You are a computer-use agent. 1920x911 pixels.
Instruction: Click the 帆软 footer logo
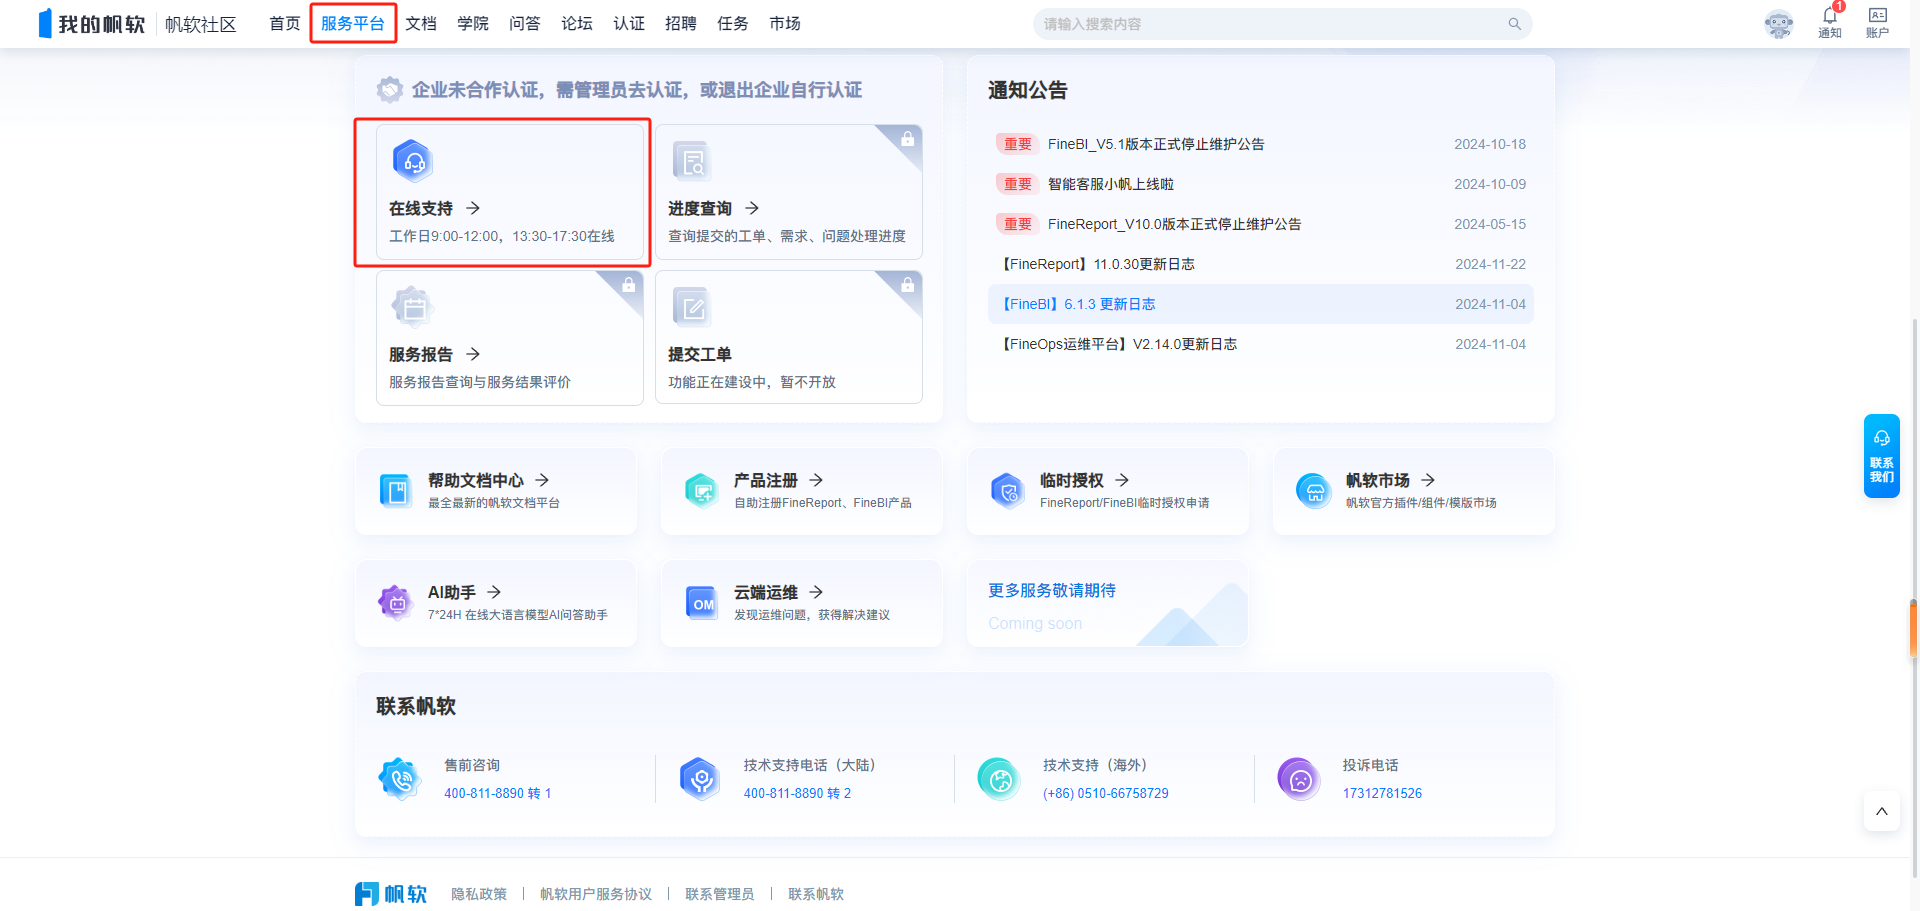(x=391, y=894)
